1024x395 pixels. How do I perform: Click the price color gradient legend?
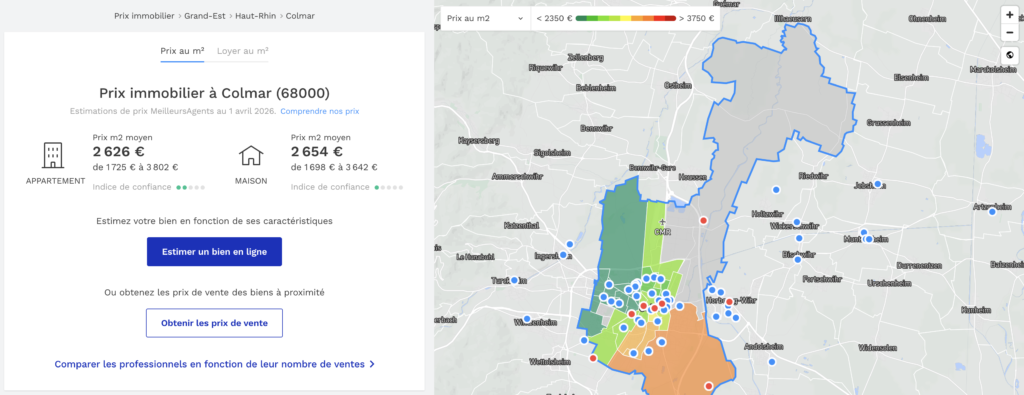pos(626,18)
